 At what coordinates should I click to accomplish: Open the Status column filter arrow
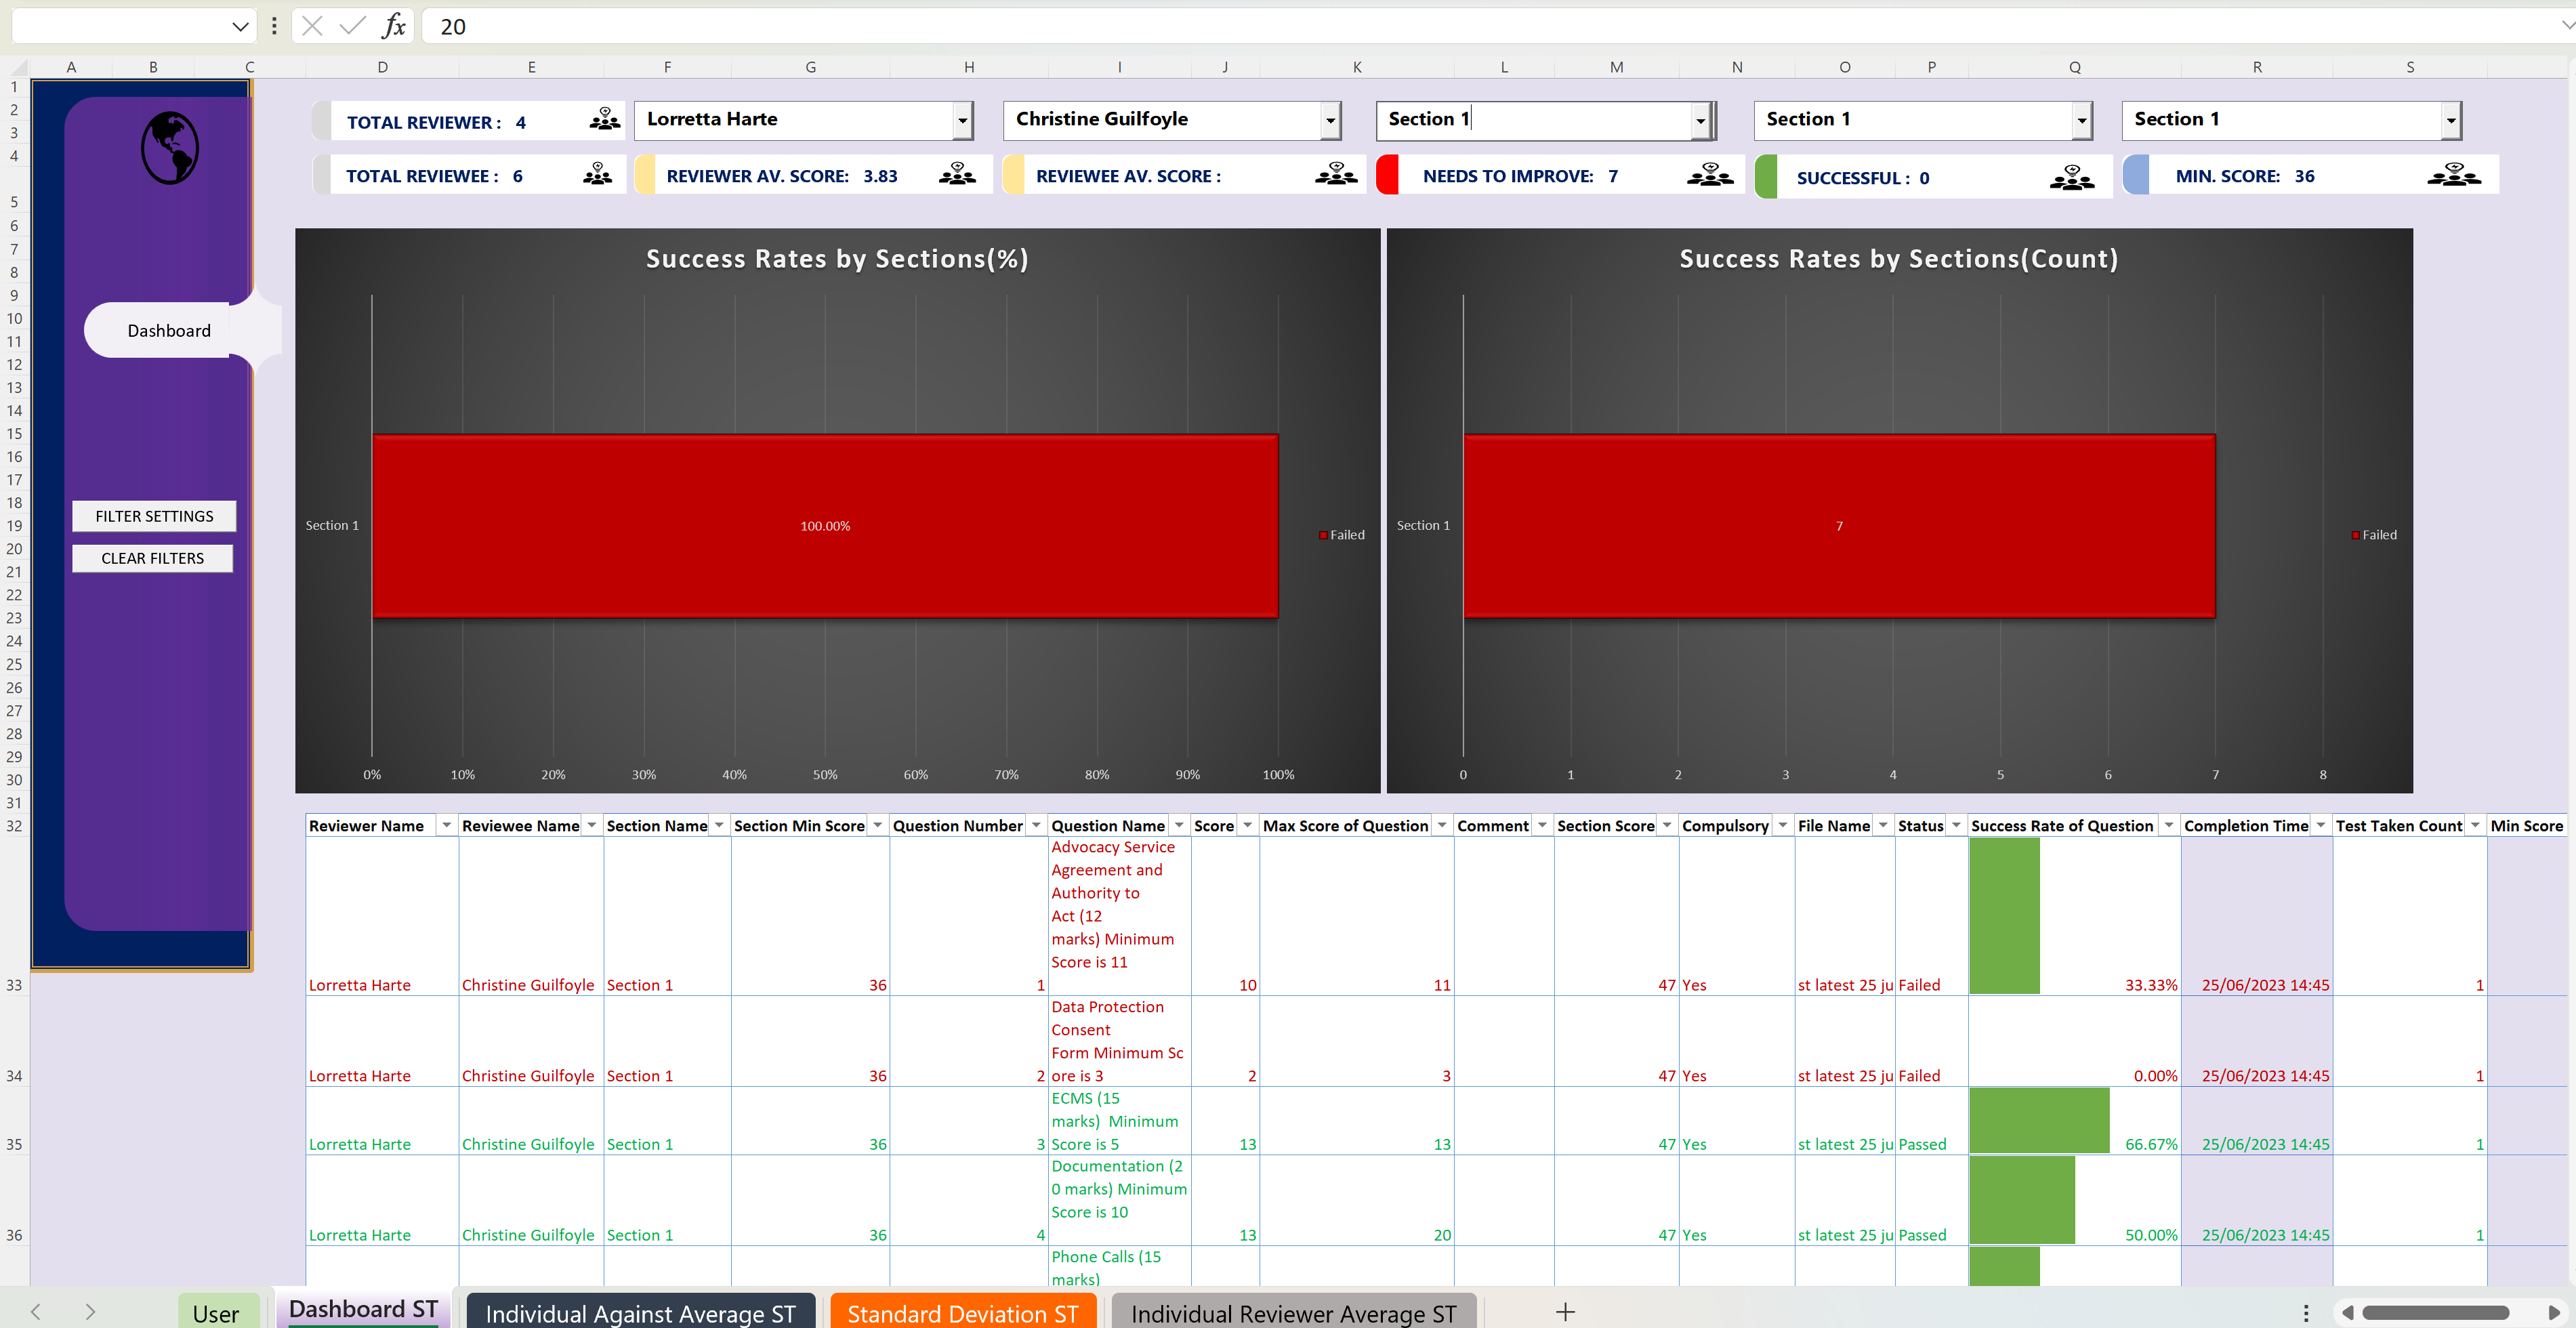tap(1956, 825)
